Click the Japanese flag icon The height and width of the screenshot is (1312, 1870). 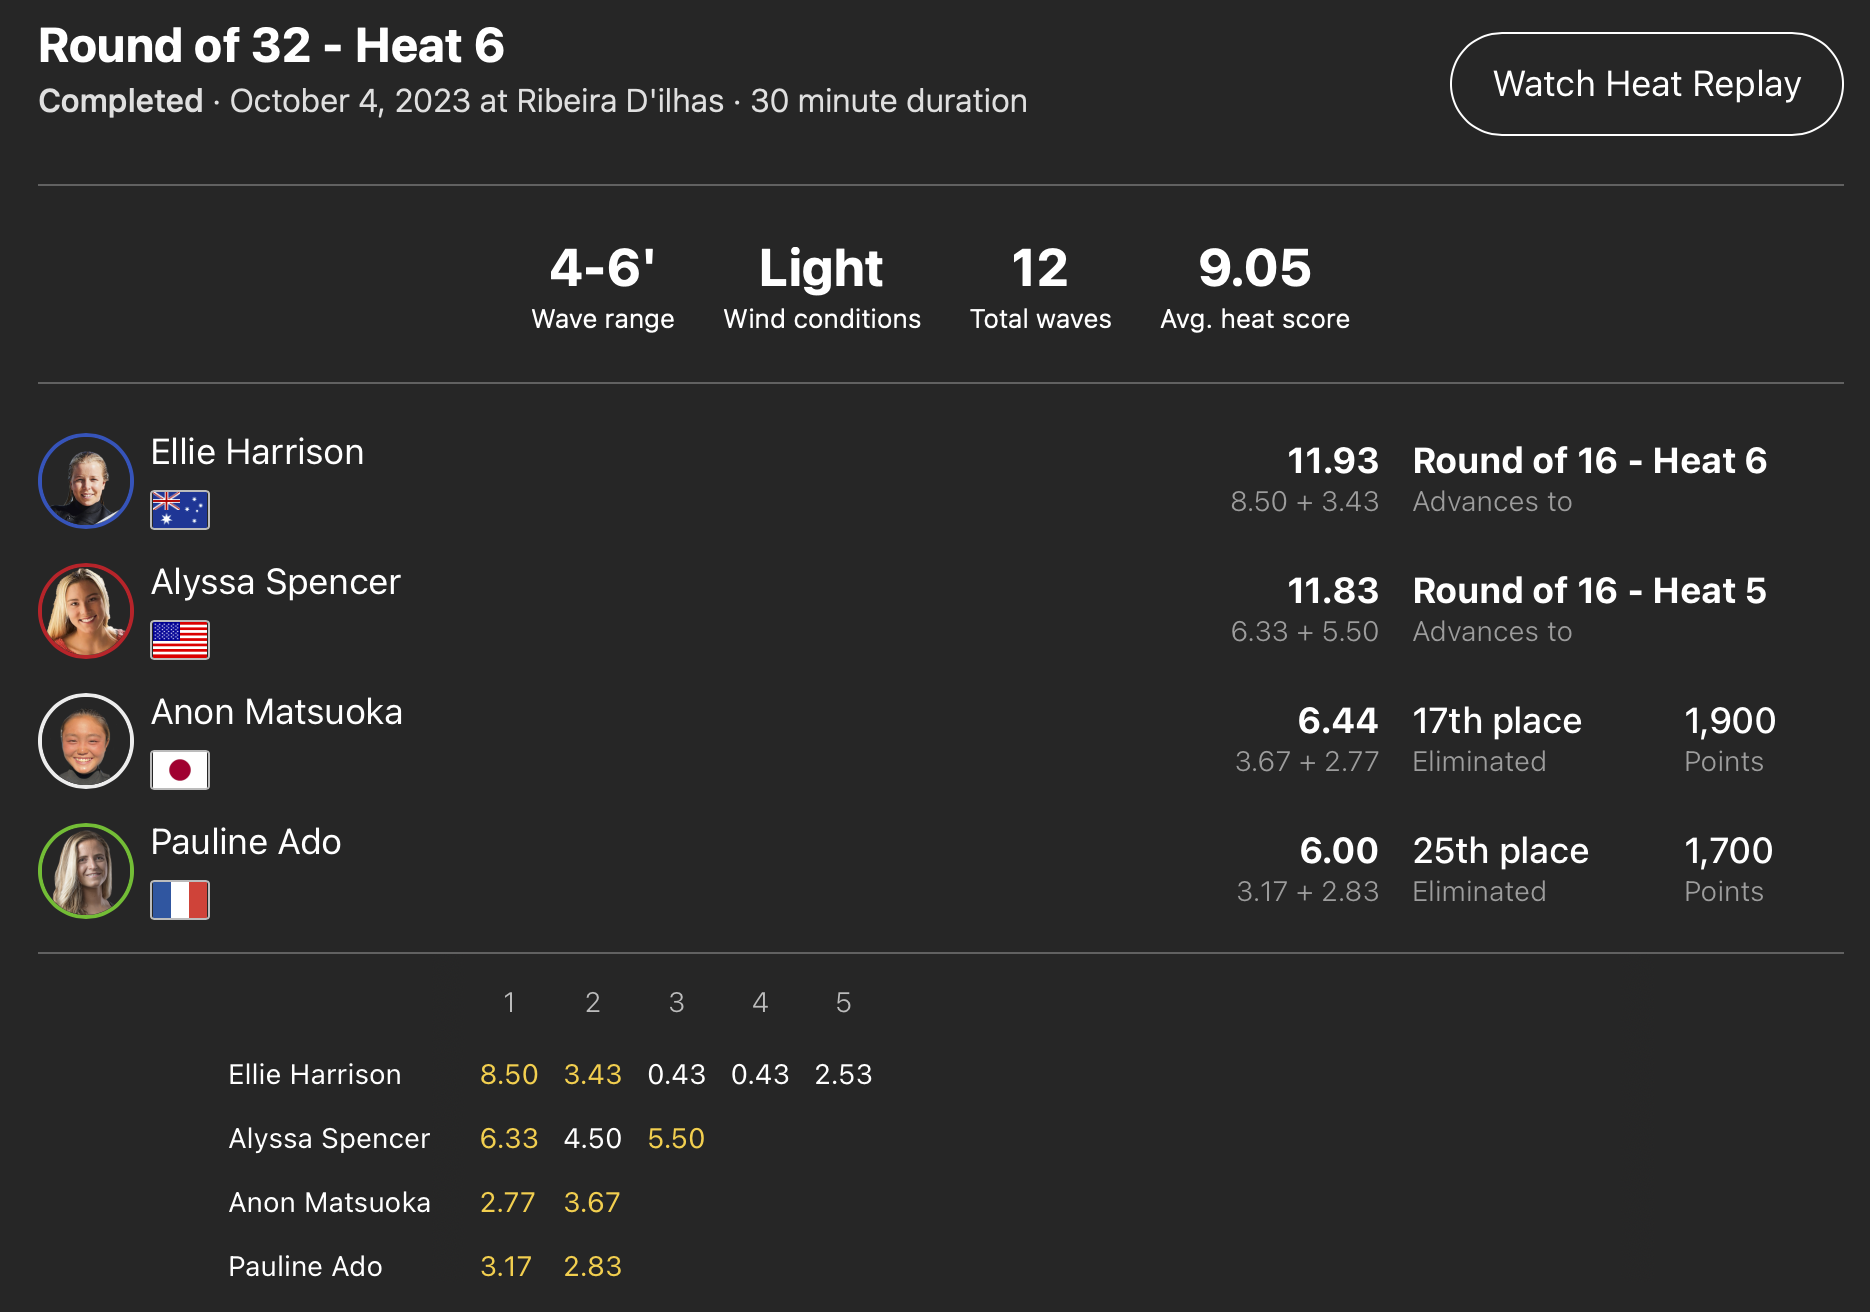180,770
